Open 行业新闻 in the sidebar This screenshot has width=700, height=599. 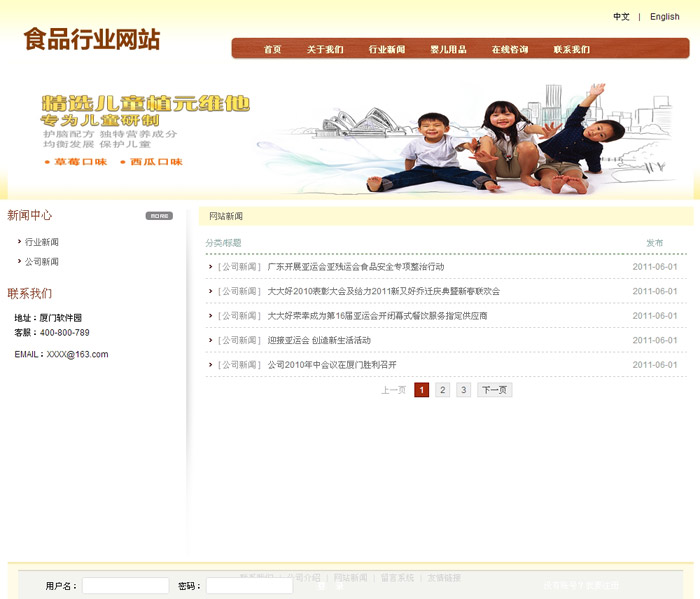(42, 242)
